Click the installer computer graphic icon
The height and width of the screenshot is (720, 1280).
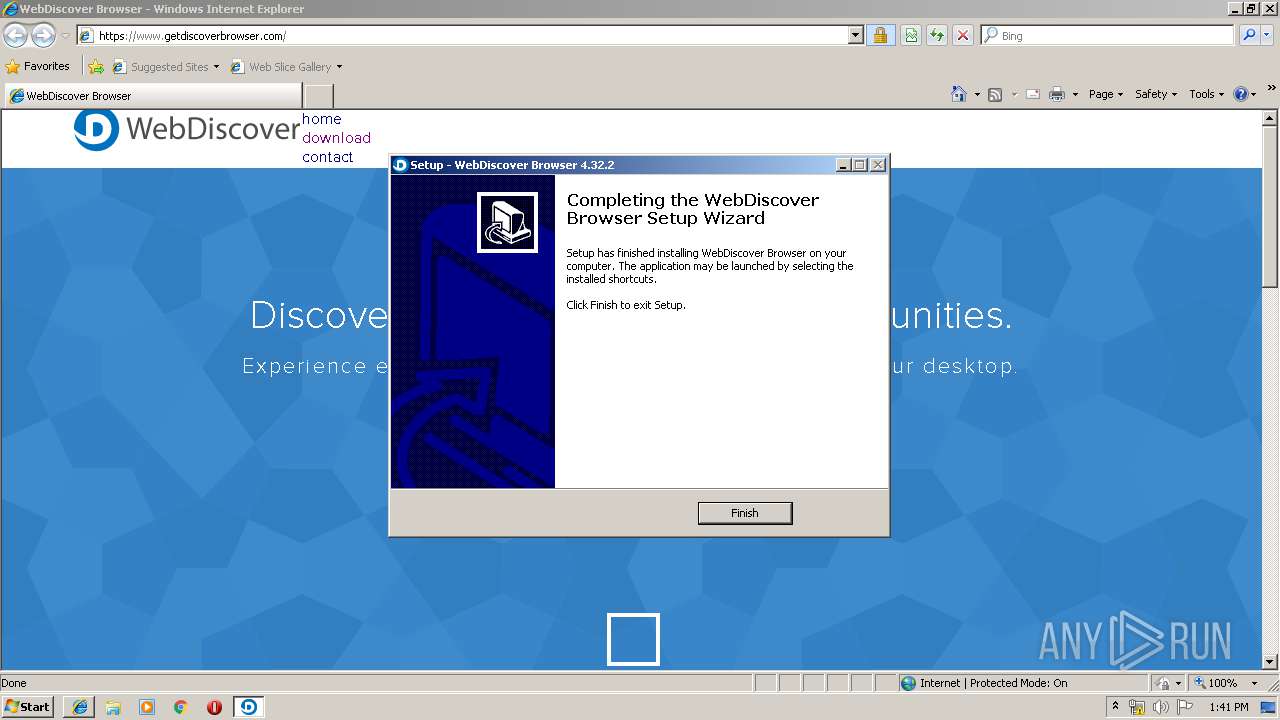pos(507,222)
